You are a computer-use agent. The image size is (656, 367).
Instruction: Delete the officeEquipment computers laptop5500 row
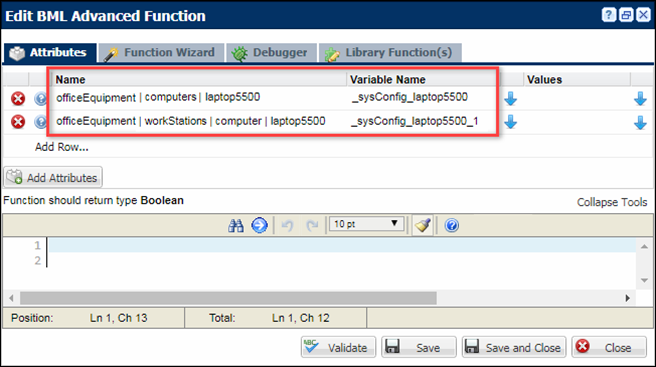click(18, 99)
